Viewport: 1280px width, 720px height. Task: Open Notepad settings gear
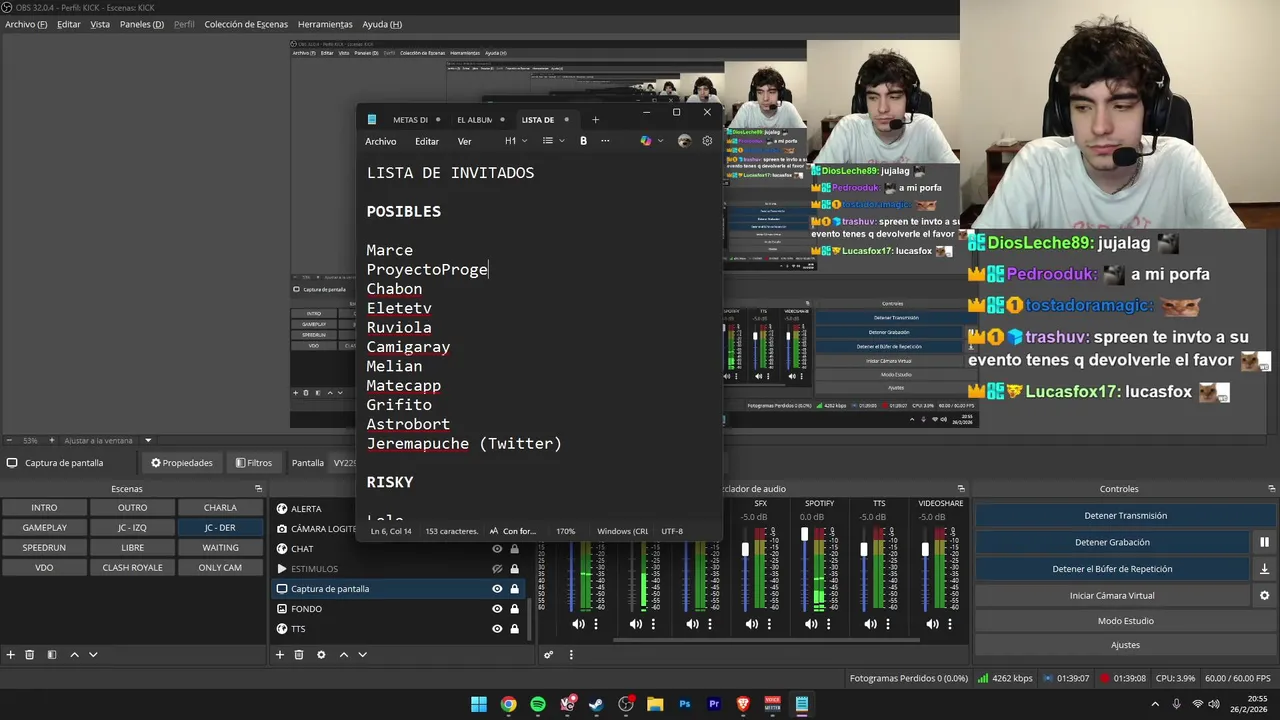click(707, 141)
